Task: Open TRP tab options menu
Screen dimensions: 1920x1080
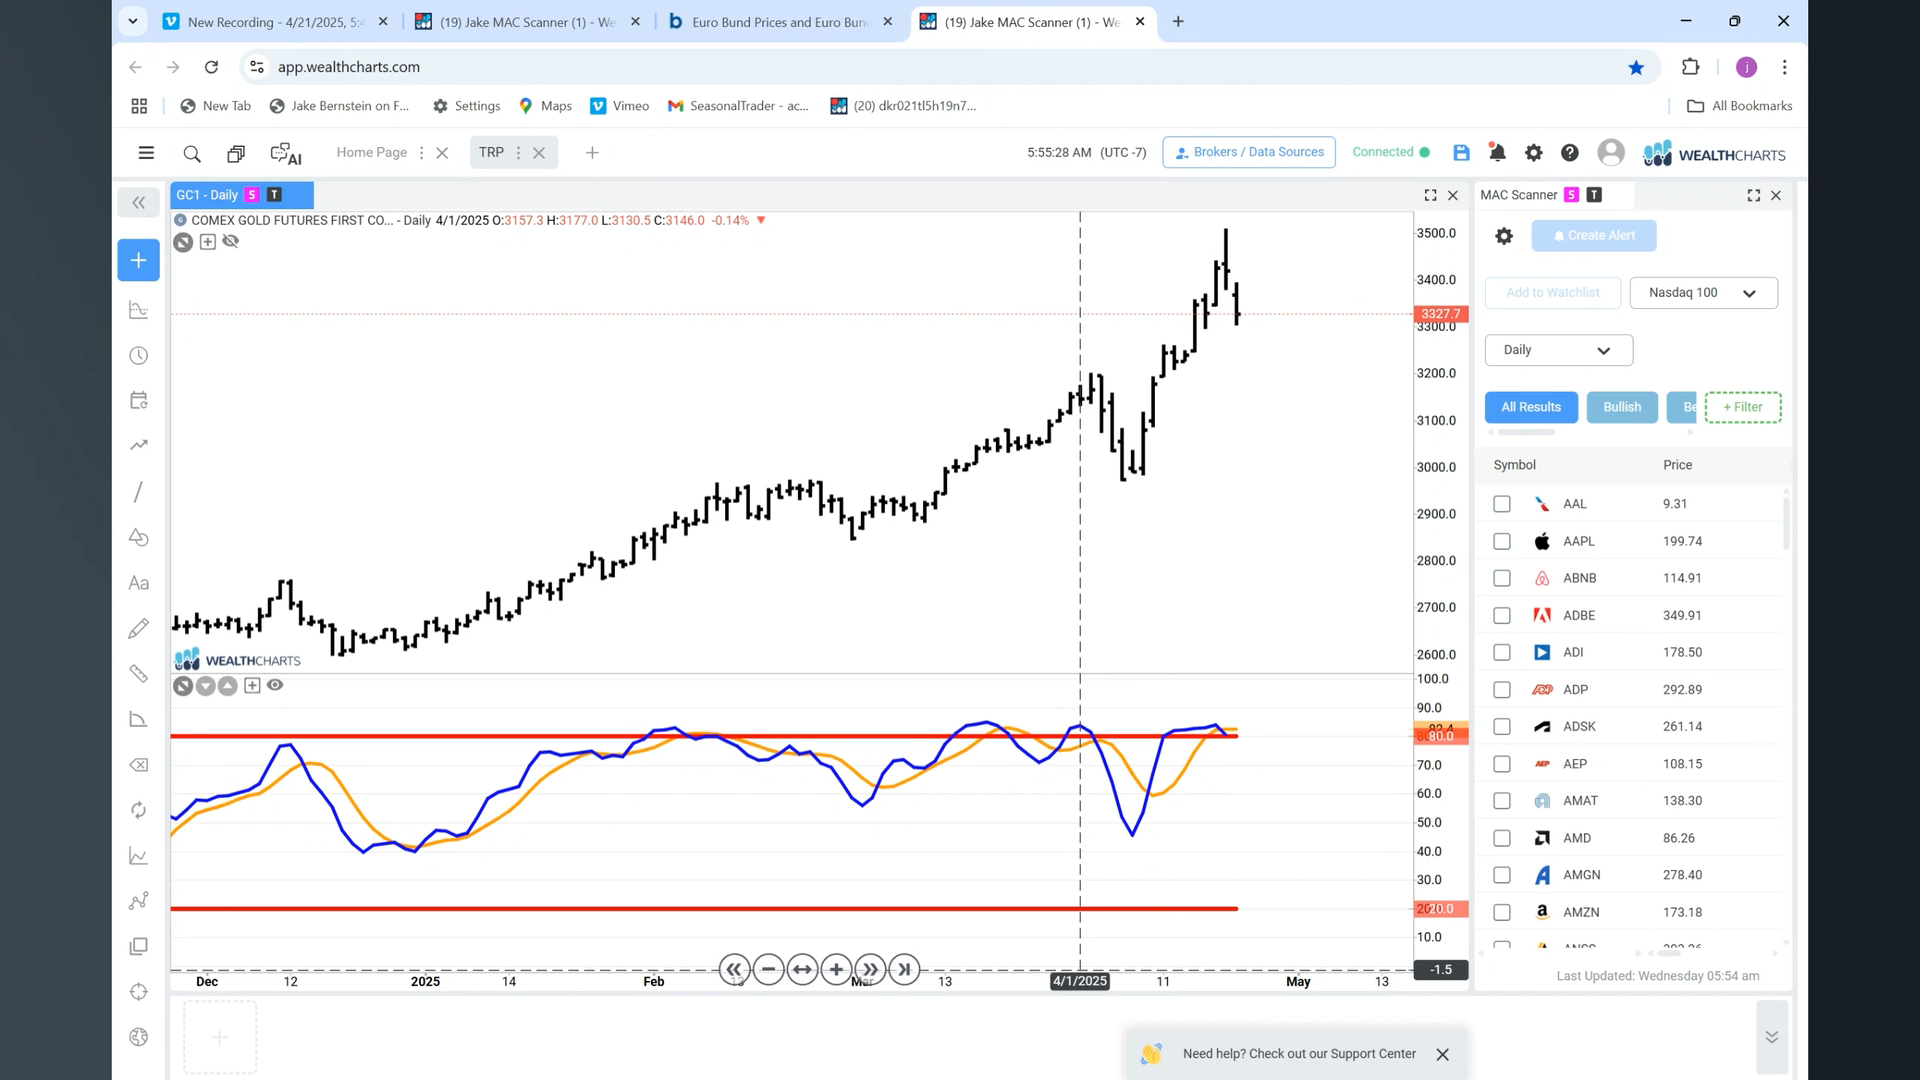Action: [x=518, y=153]
